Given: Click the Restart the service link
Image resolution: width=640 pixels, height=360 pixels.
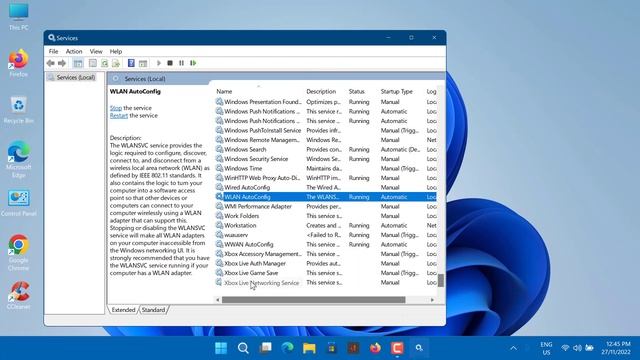Looking at the screenshot, I should click(119, 116).
